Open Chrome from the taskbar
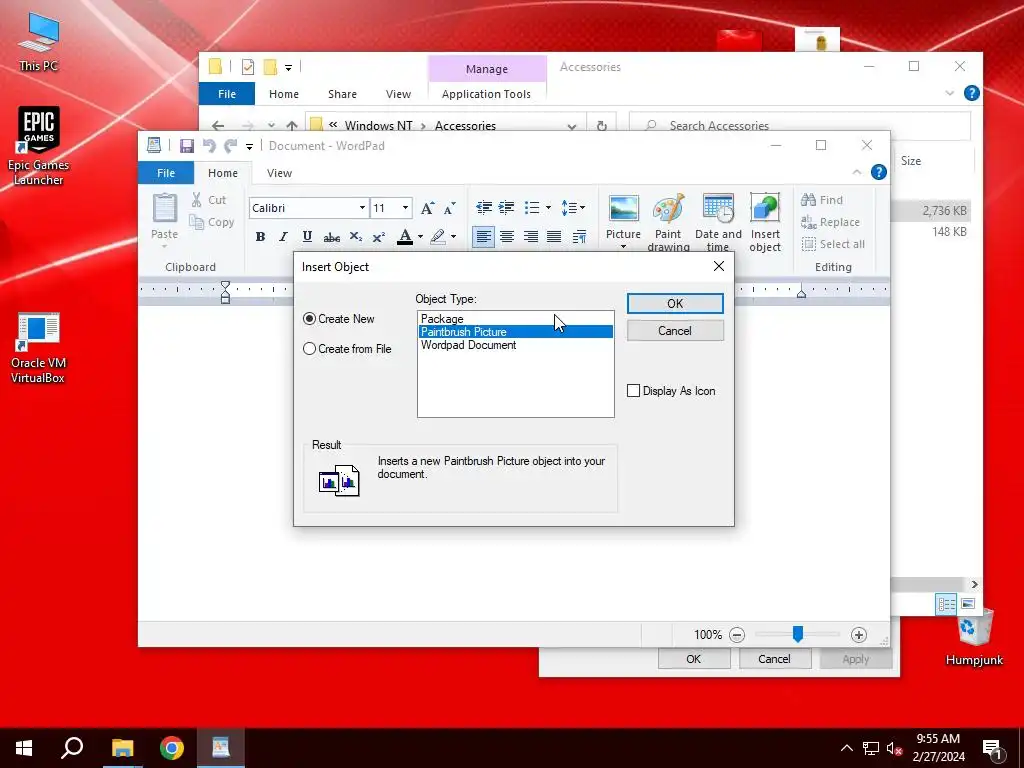The width and height of the screenshot is (1024, 768). click(172, 748)
